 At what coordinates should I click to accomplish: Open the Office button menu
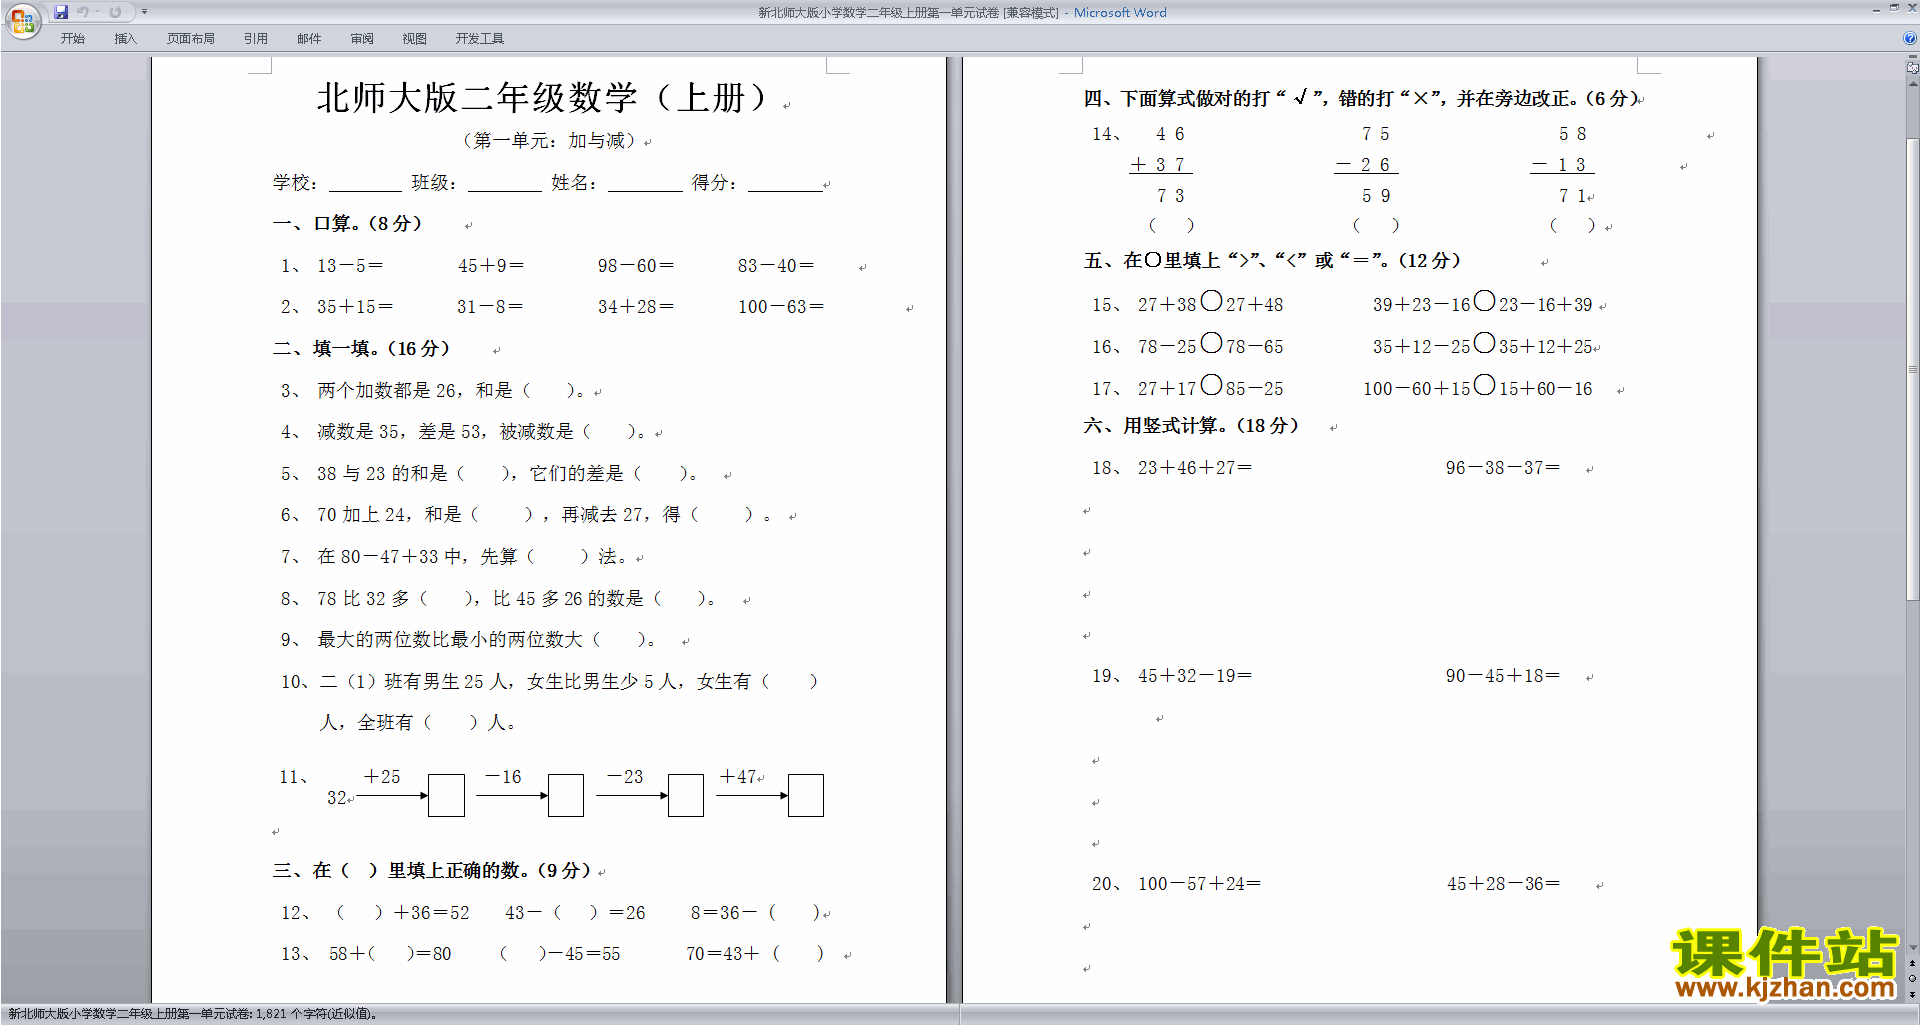click(22, 20)
